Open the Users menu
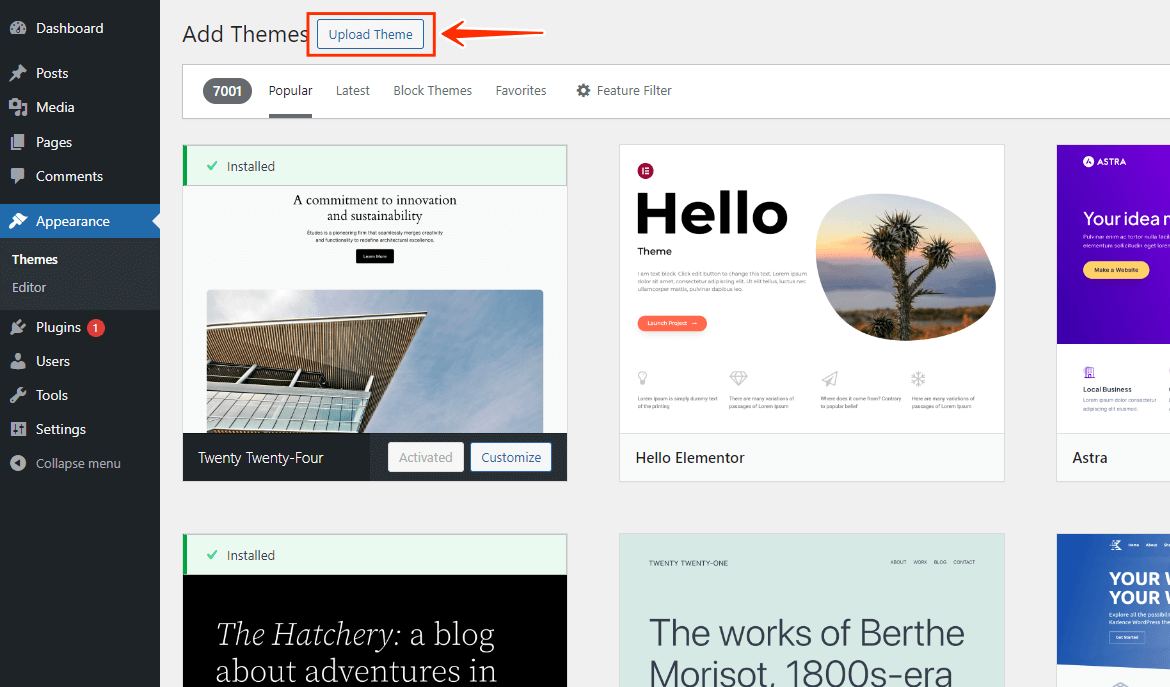The height and width of the screenshot is (687, 1170). coord(80,361)
